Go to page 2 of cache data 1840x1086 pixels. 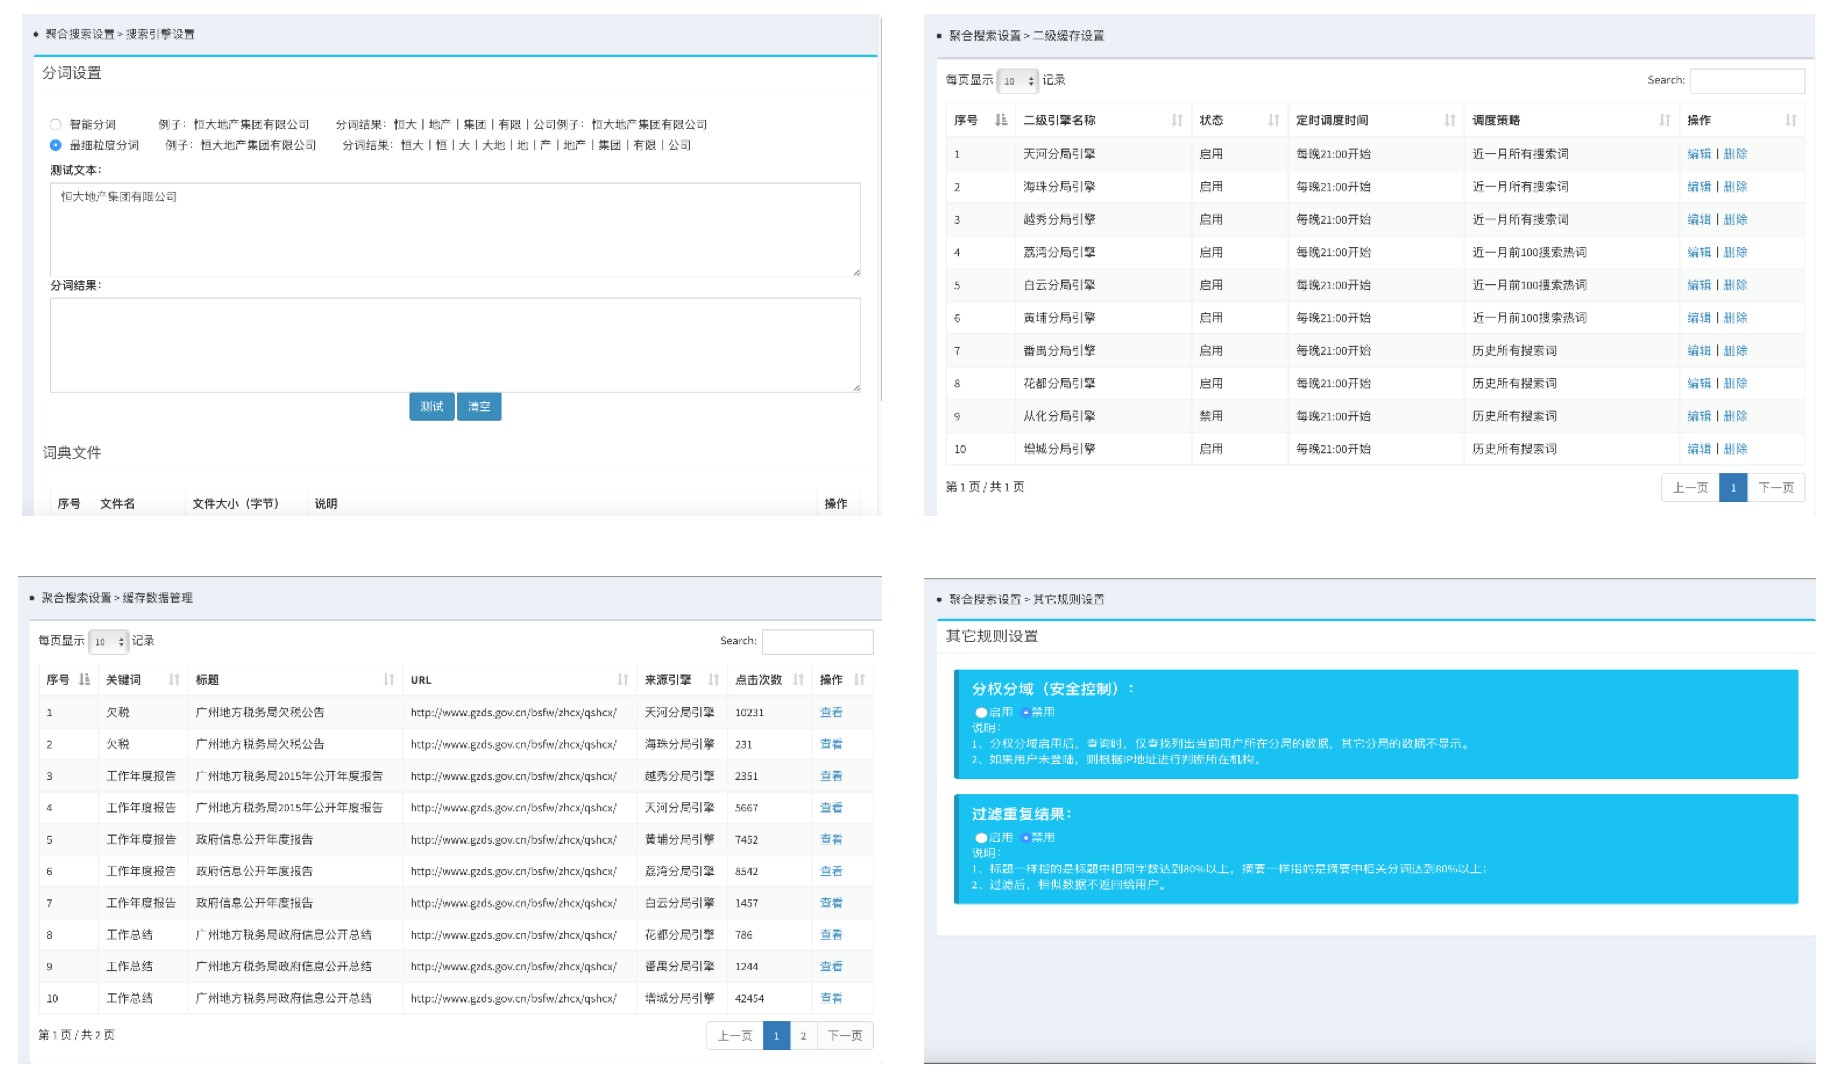[803, 1036]
